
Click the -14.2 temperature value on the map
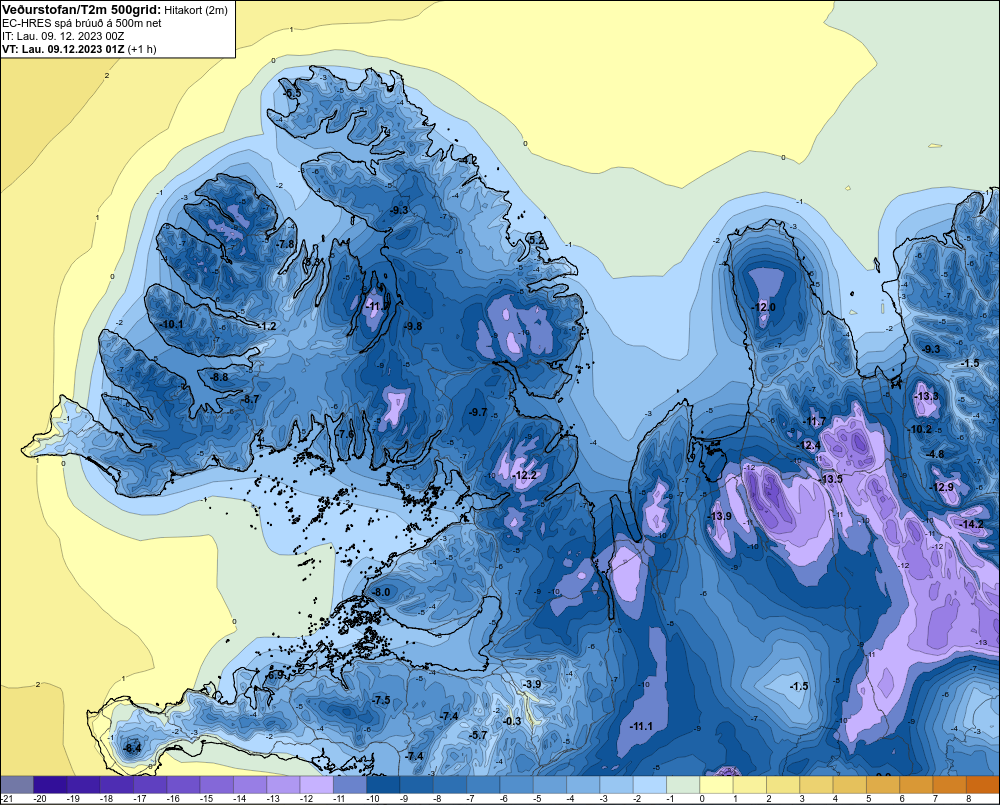tap(972, 524)
